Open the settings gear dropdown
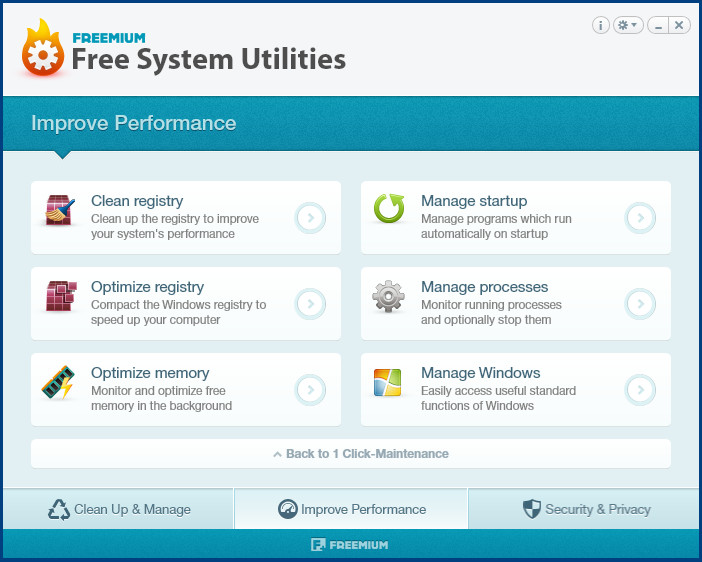The image size is (702, 562). tap(628, 25)
